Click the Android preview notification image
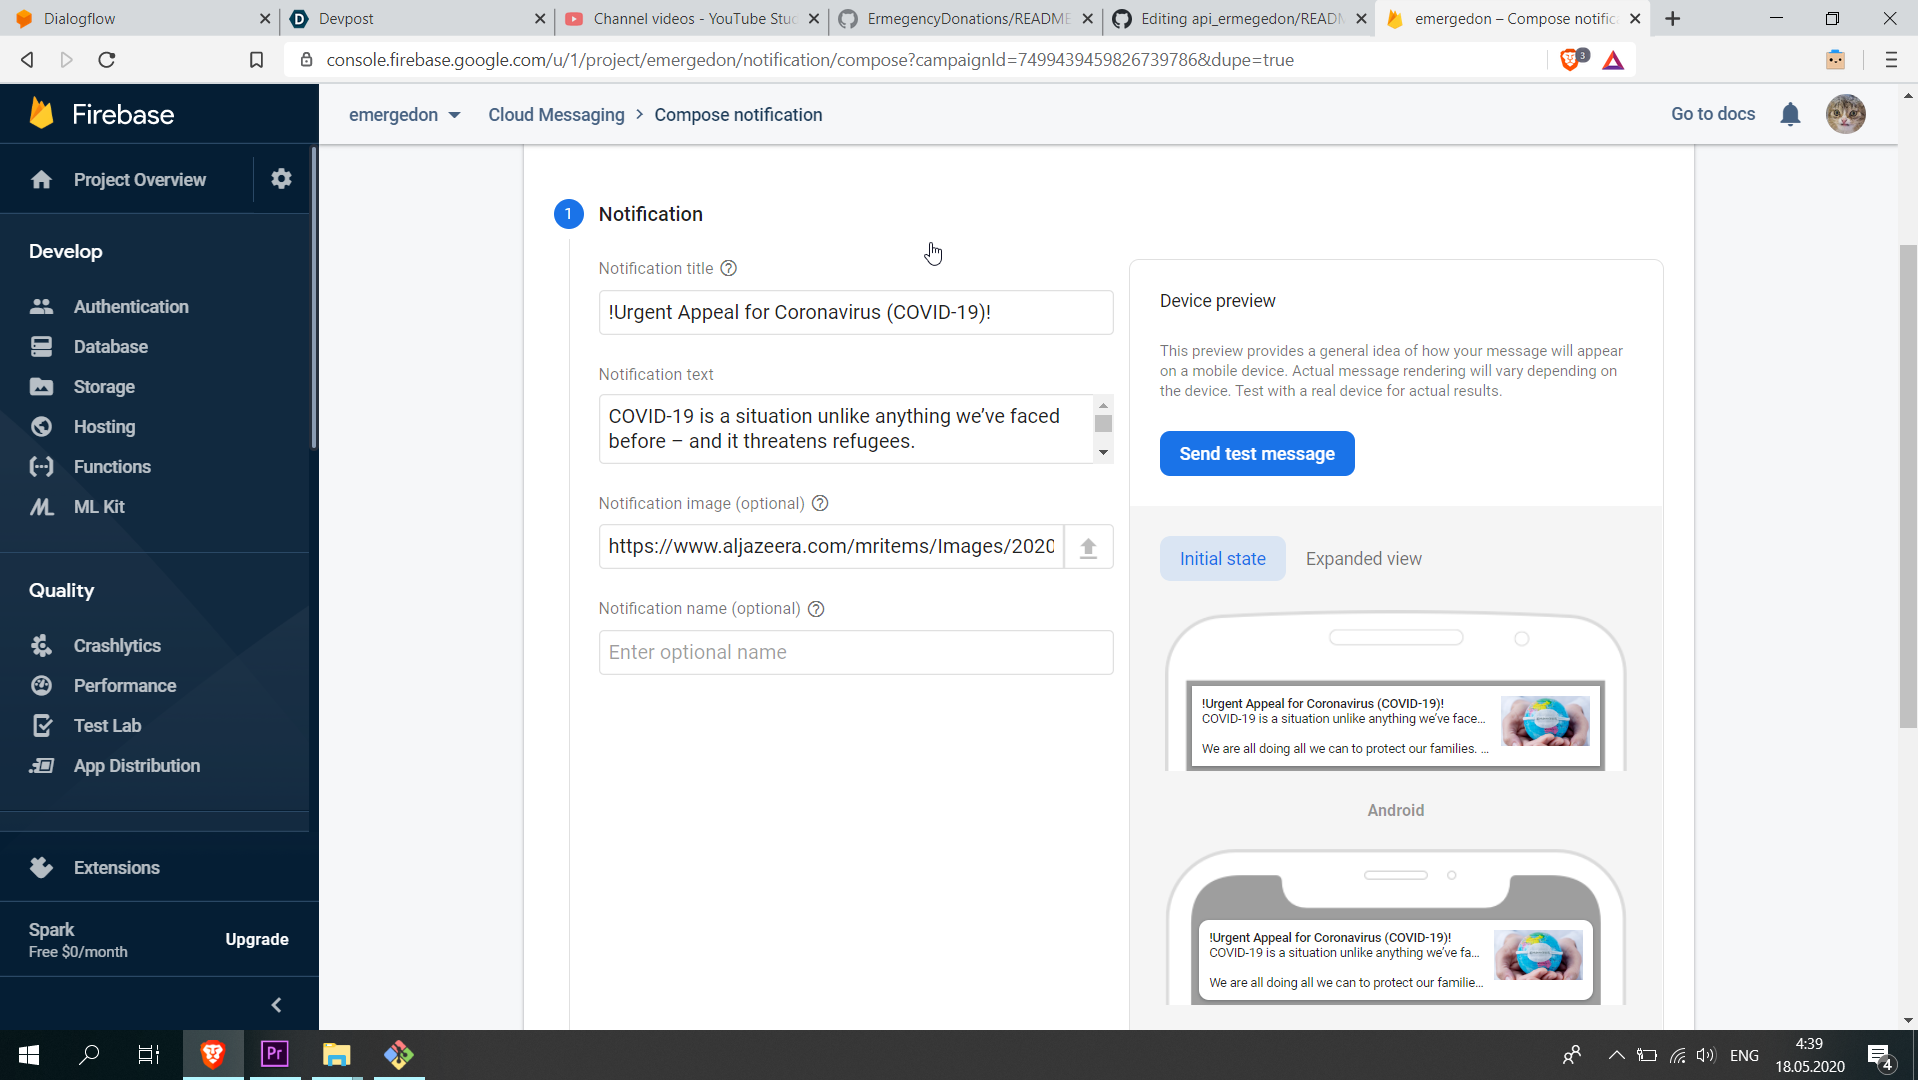This screenshot has width=1918, height=1080. click(x=1545, y=721)
